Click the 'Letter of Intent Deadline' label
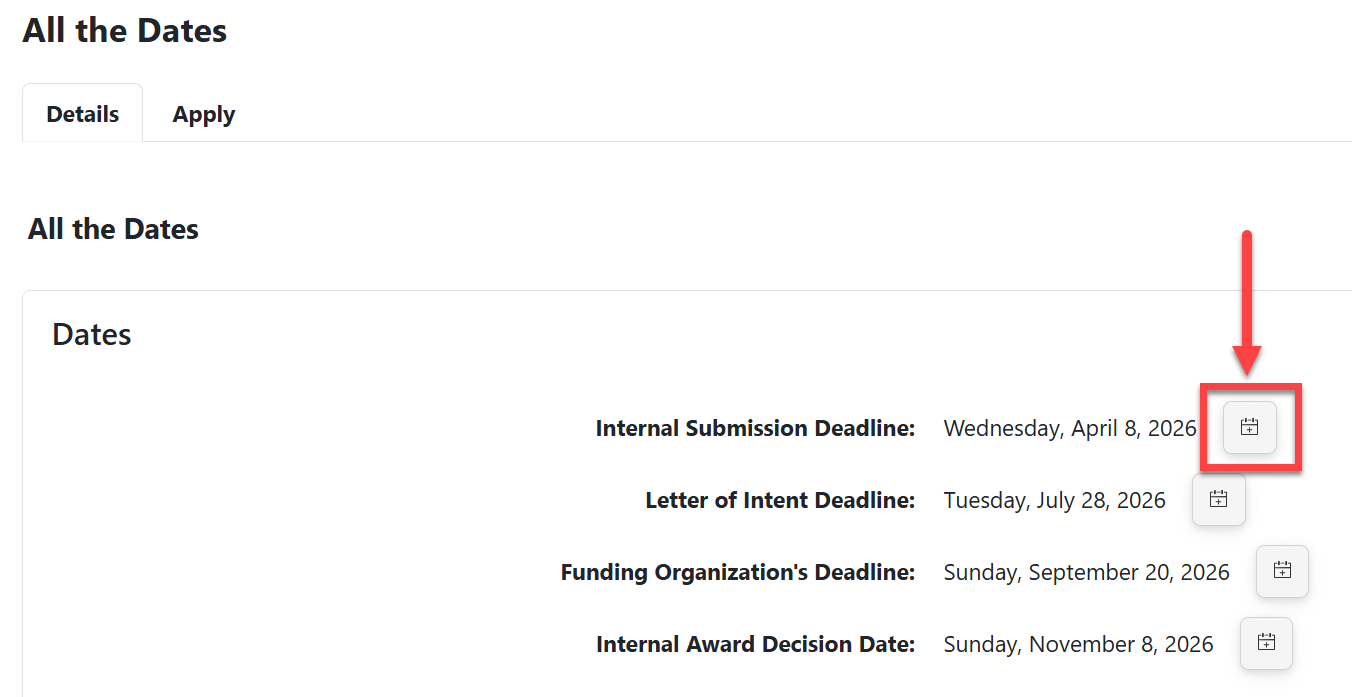 [780, 499]
